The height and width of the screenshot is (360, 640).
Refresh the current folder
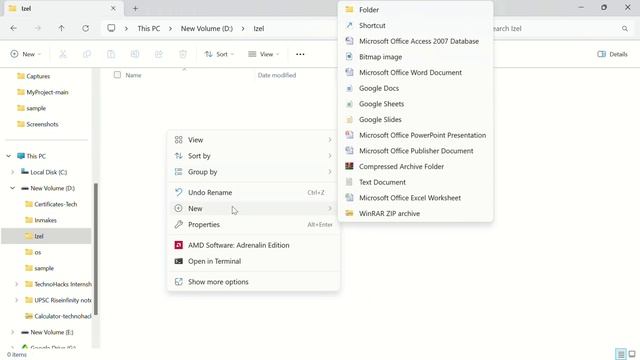(x=85, y=28)
